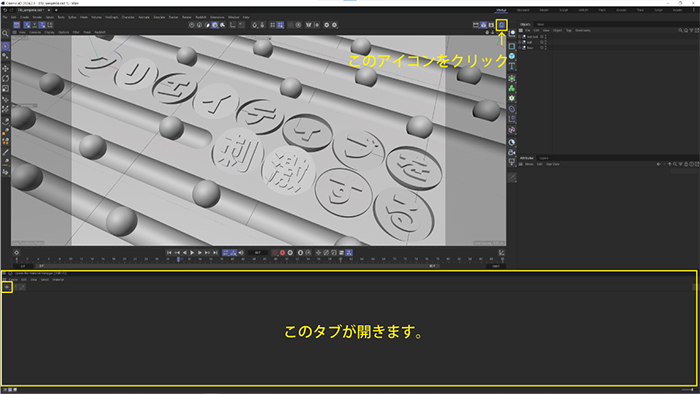Open the viewport Filter menu

point(76,32)
